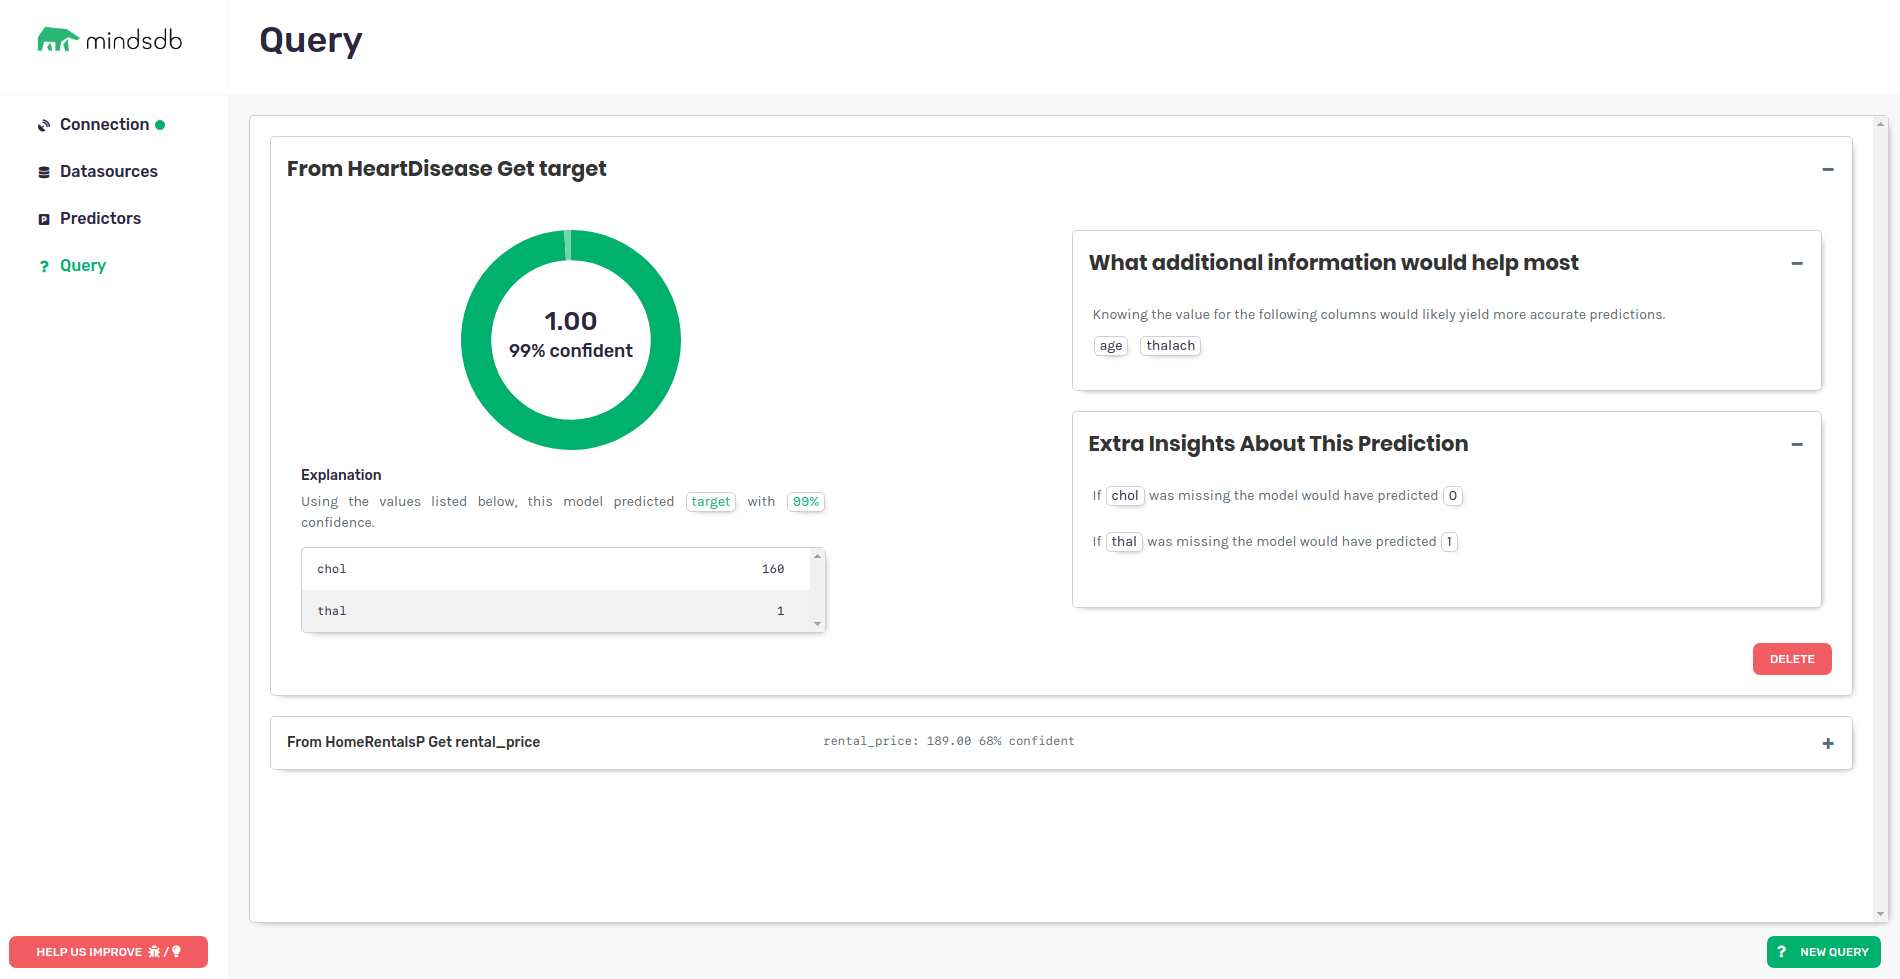This screenshot has width=1900, height=979.
Task: Start a new query
Action: 1824,952
